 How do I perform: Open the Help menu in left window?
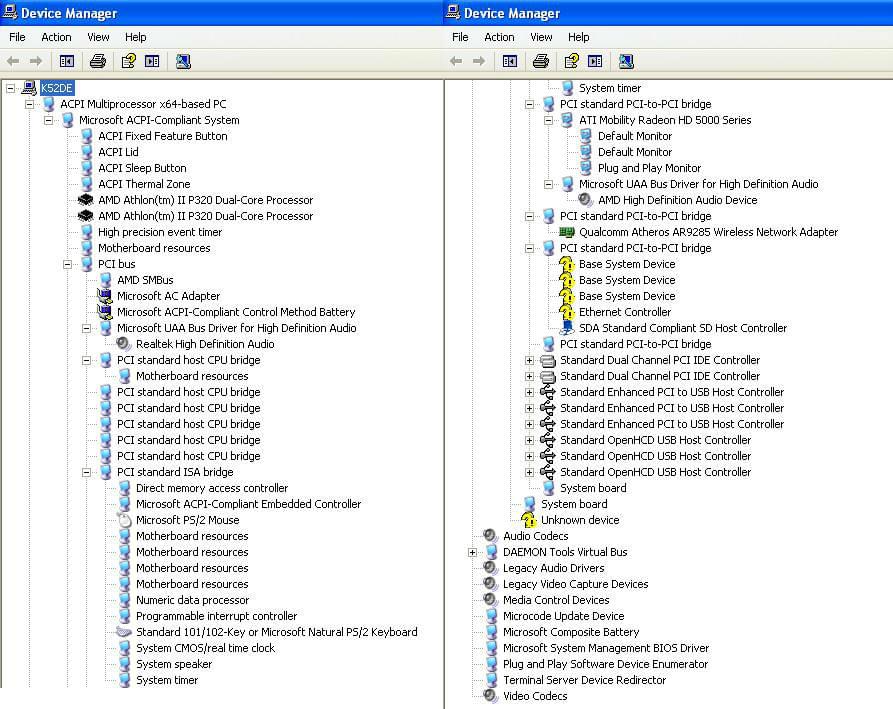[136, 37]
